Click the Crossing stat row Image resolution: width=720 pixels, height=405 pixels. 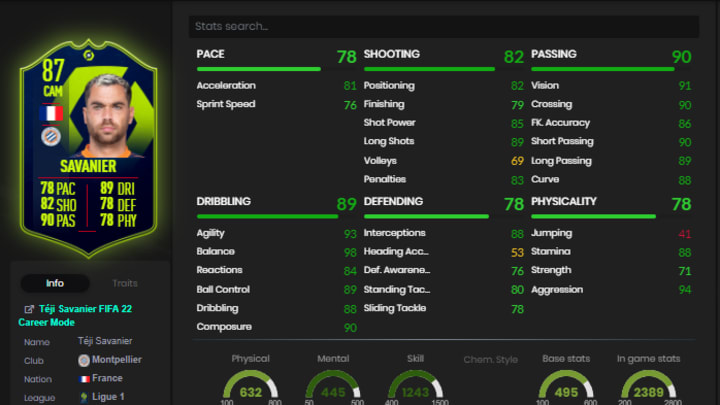click(611, 104)
